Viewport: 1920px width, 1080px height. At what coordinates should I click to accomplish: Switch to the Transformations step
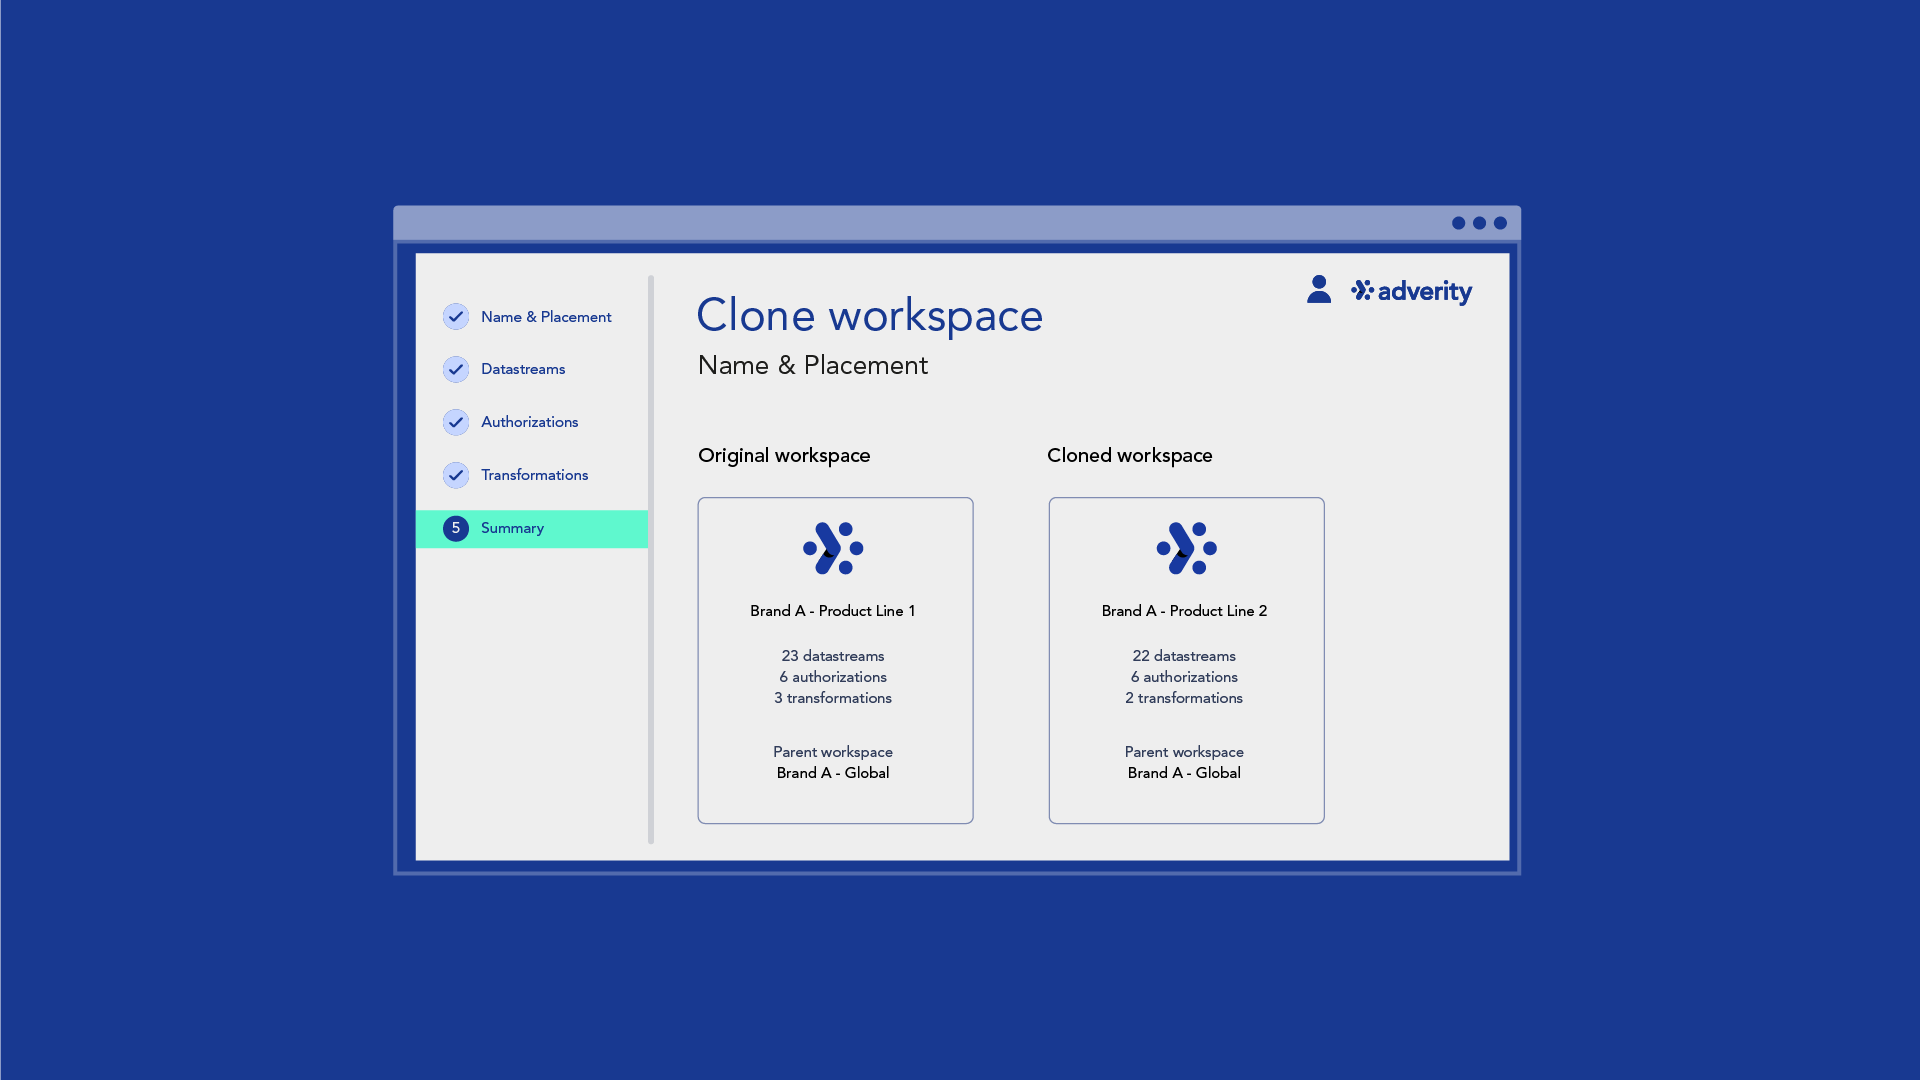tap(535, 475)
